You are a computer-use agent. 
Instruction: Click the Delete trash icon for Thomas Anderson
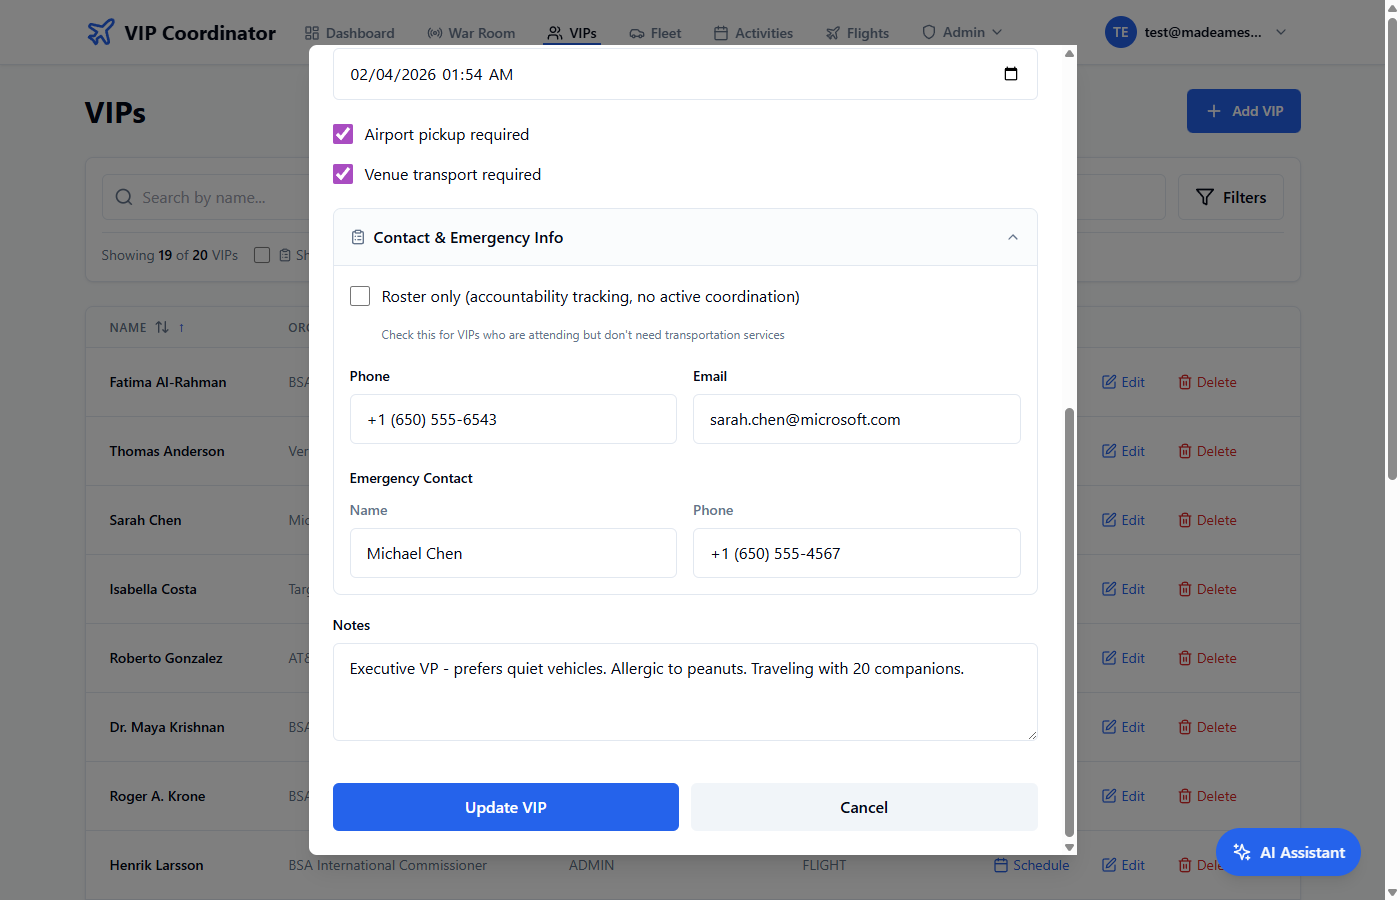click(1185, 451)
